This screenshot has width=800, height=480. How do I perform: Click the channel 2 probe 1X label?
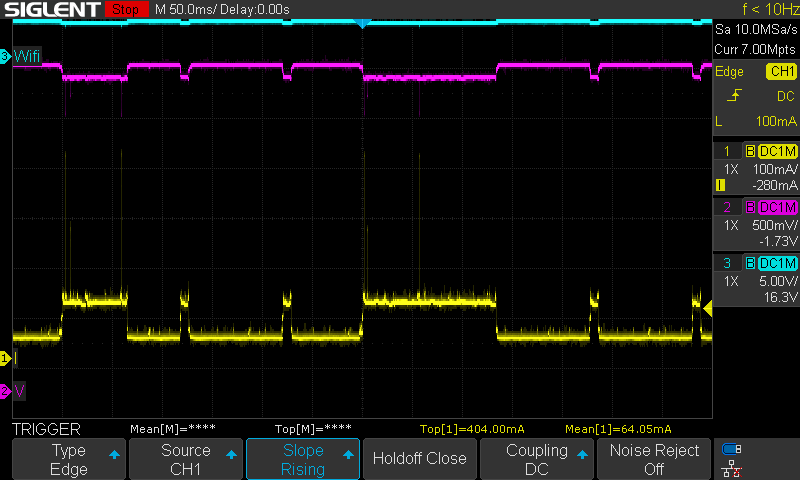coord(731,225)
